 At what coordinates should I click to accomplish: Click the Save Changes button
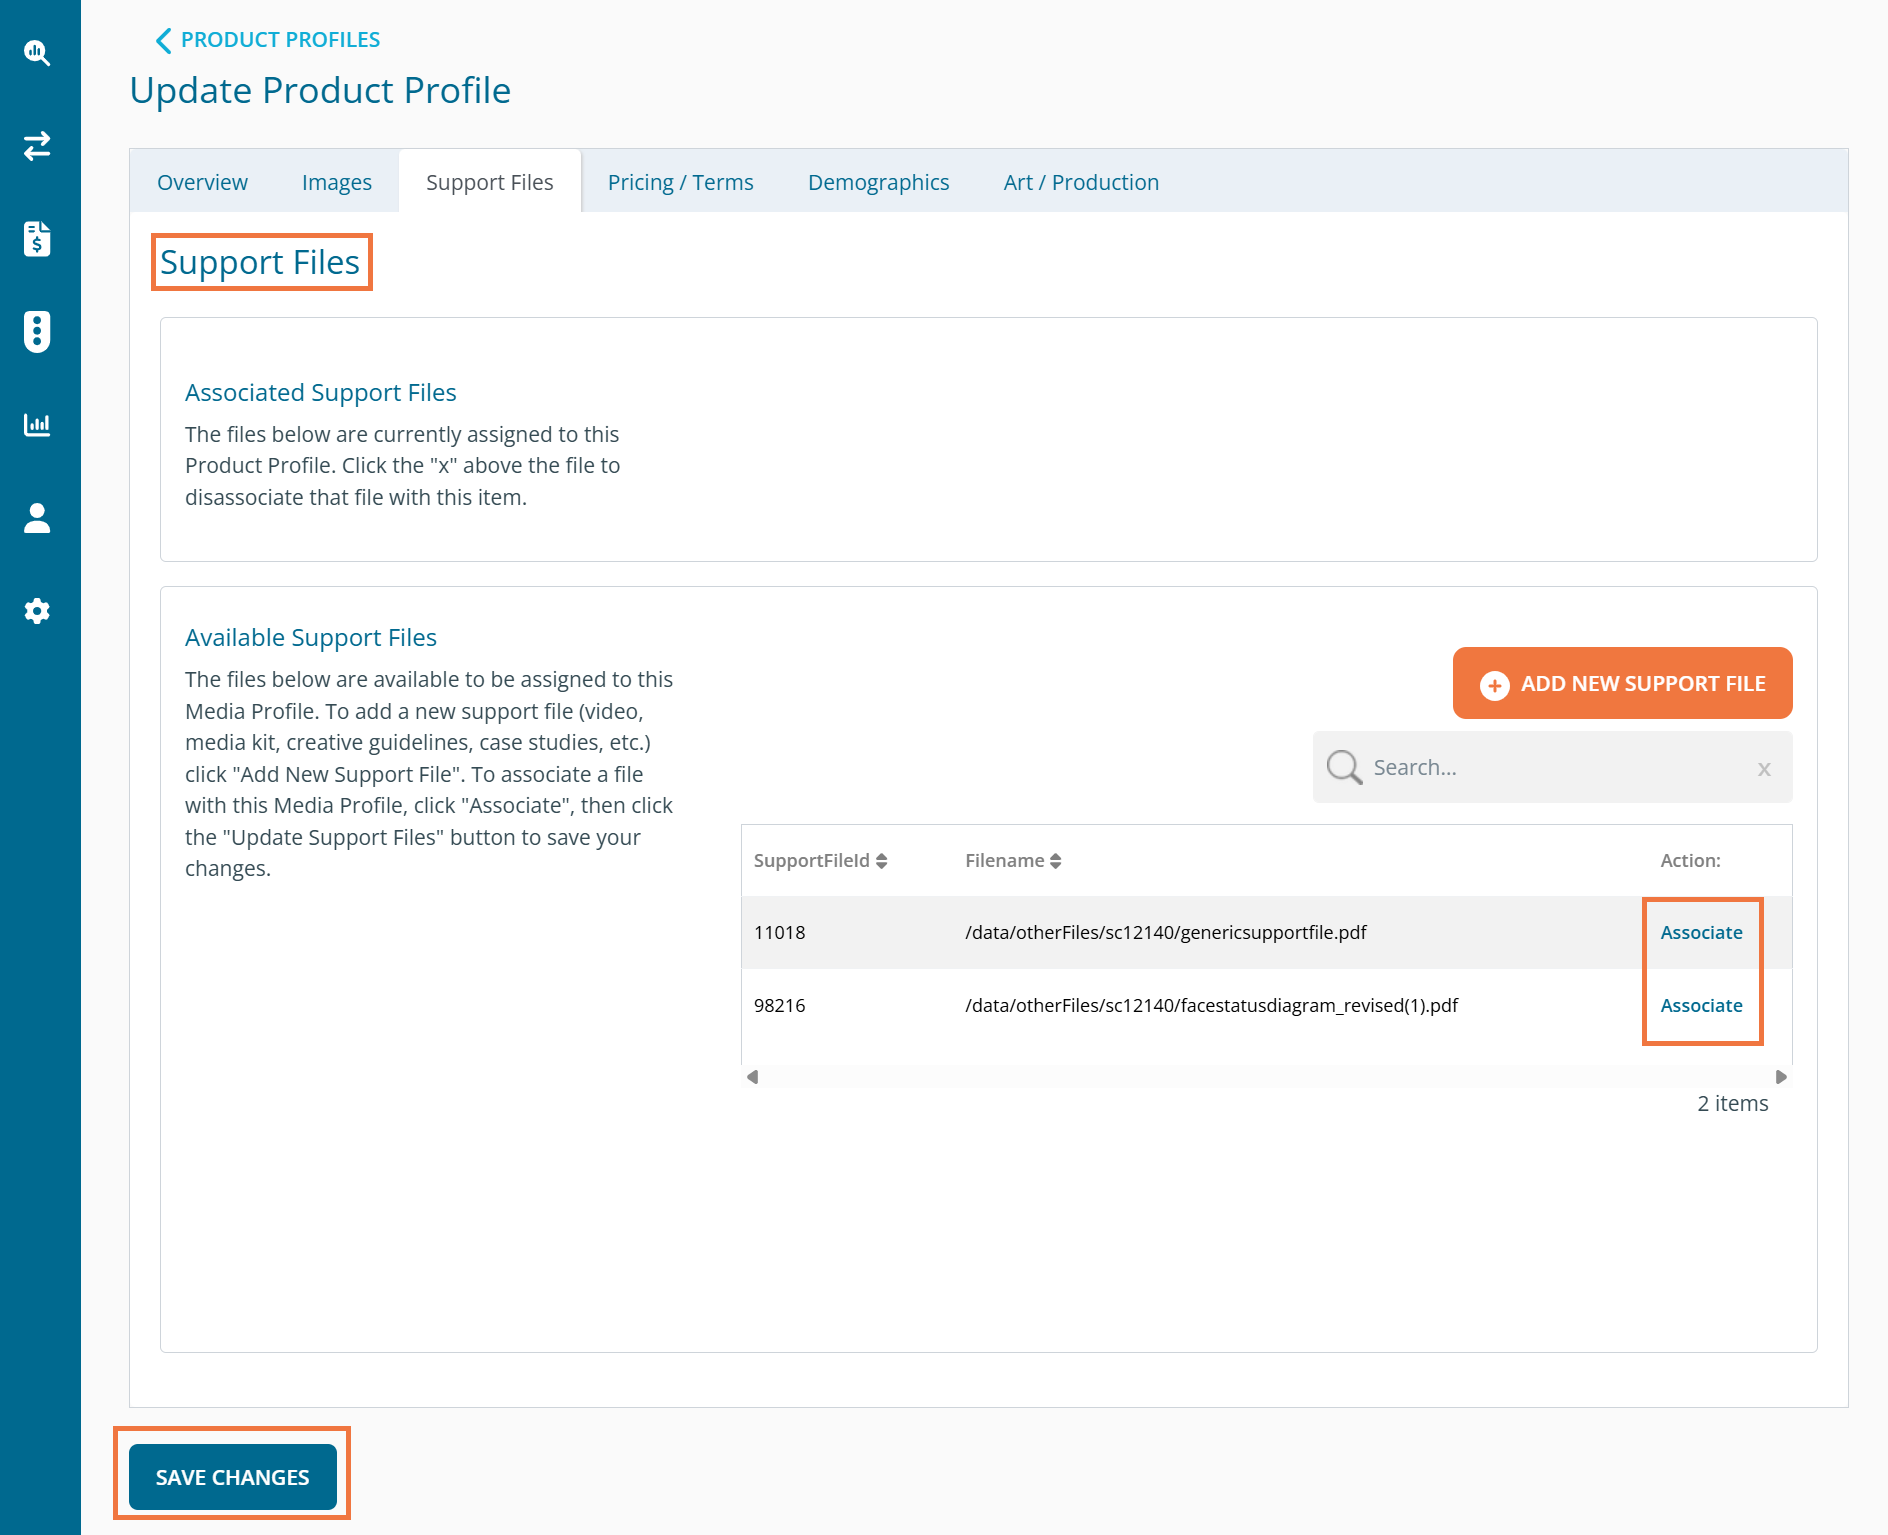232,1477
